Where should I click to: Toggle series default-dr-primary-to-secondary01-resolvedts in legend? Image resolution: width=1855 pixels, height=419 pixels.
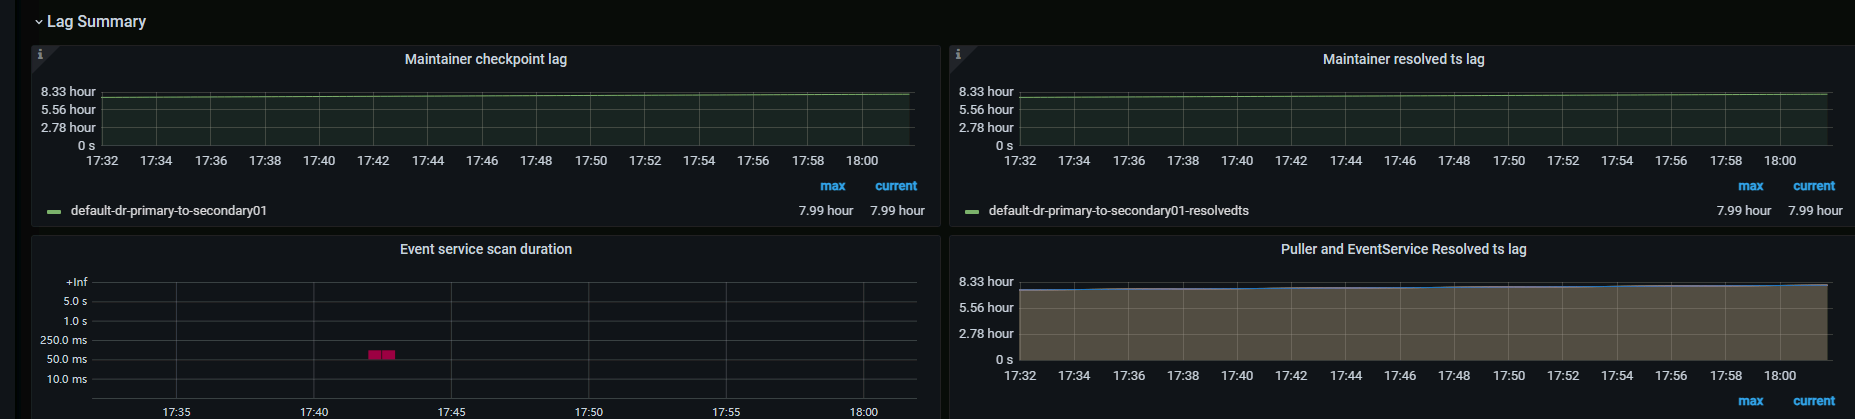[x=1119, y=211]
